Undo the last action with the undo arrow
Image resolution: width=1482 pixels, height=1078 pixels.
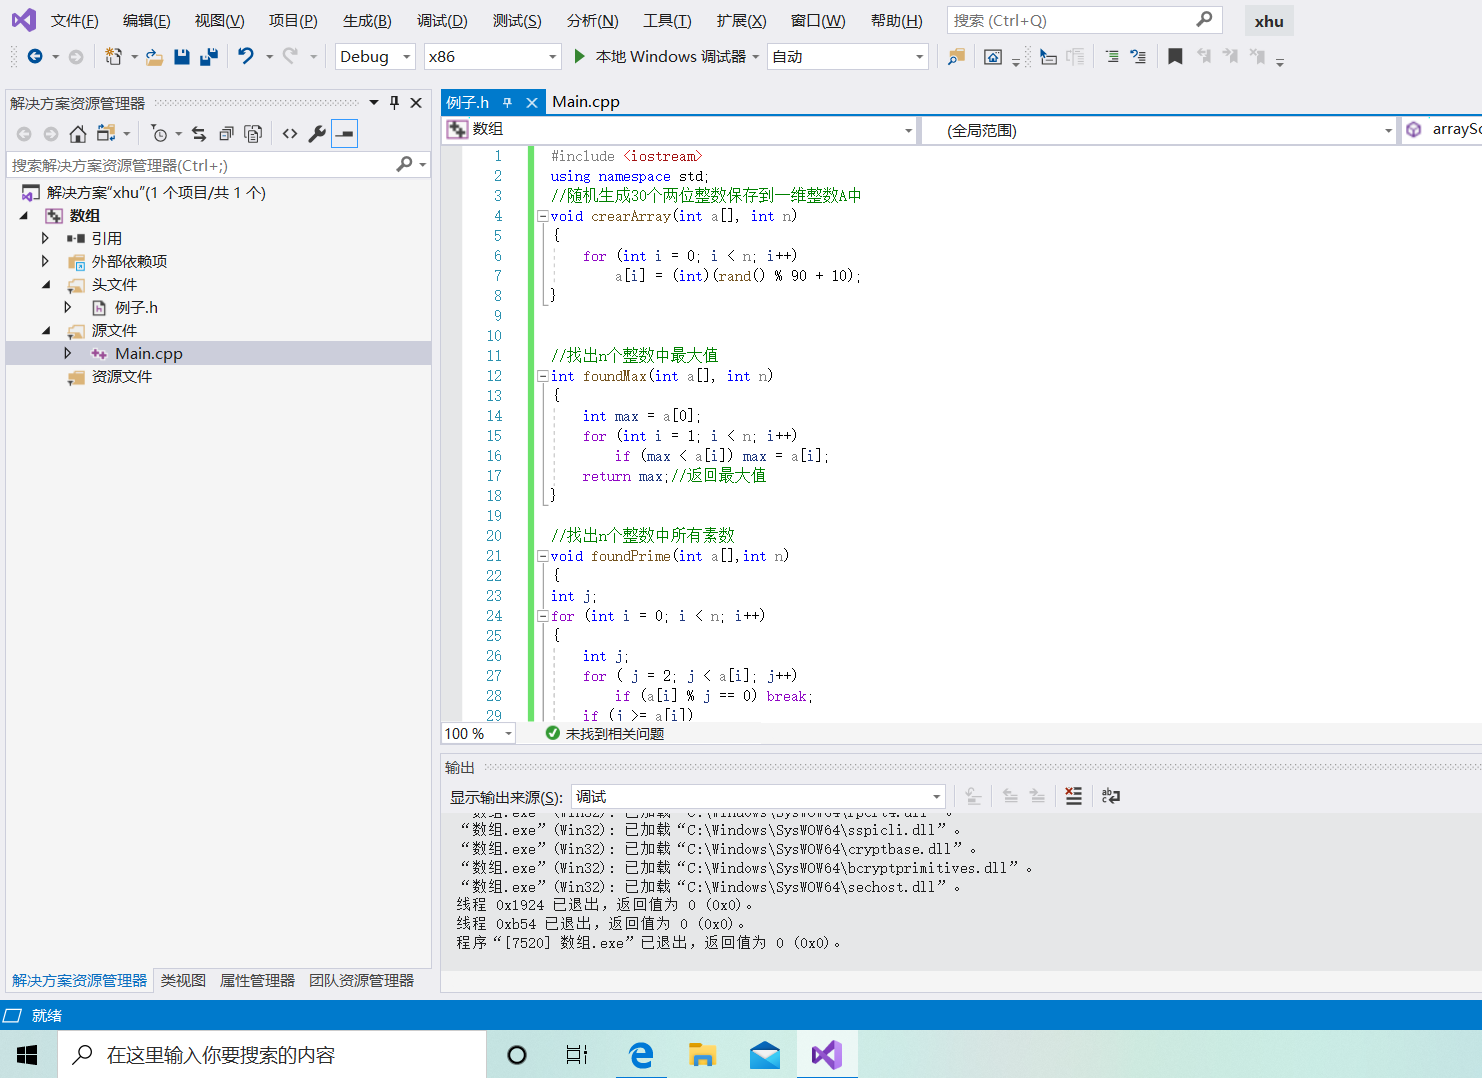coord(246,57)
